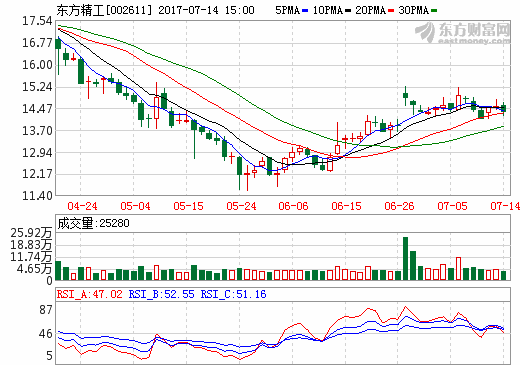Click the blue 5PMA color swatch
This screenshot has width=520, height=365.
(x=305, y=11)
